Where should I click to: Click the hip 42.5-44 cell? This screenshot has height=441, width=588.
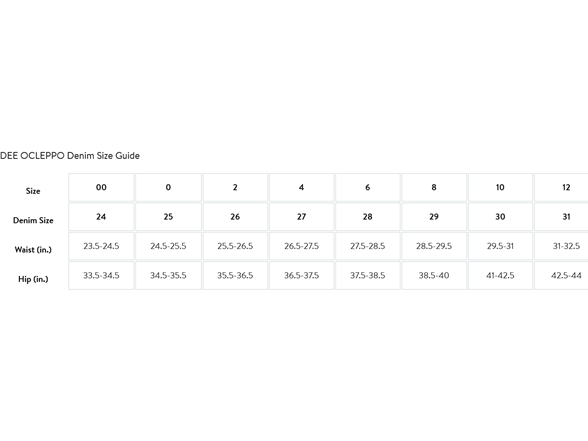point(561,275)
